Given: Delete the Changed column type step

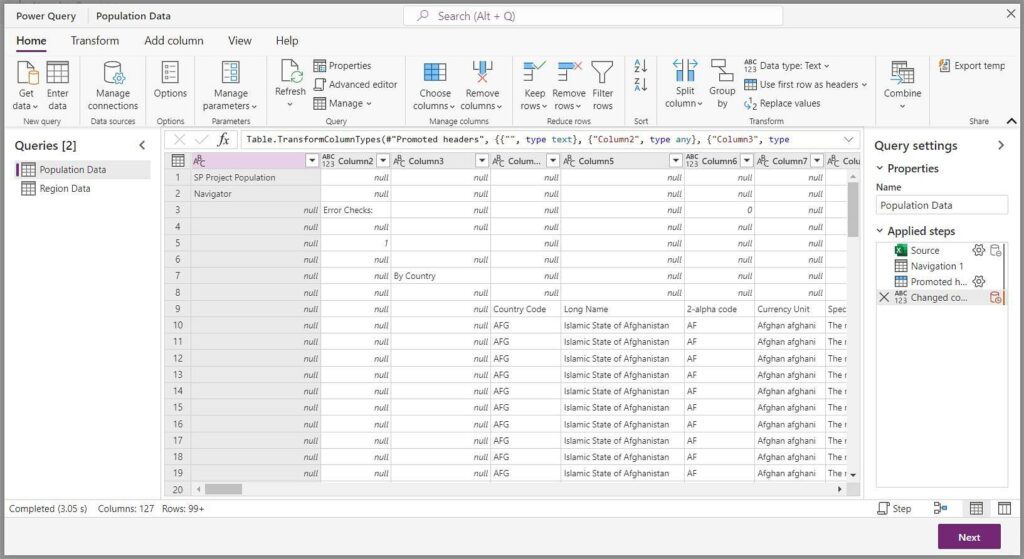Looking at the screenshot, I should click(x=883, y=297).
